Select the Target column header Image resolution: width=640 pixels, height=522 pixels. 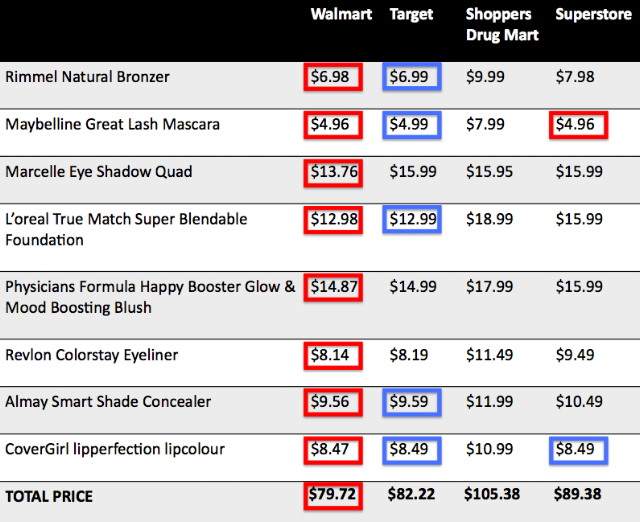pos(411,15)
